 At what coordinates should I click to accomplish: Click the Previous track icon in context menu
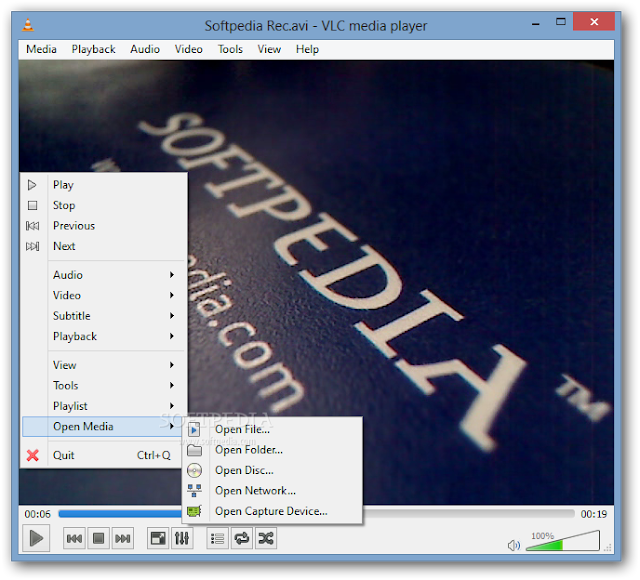pyautogui.click(x=32, y=226)
